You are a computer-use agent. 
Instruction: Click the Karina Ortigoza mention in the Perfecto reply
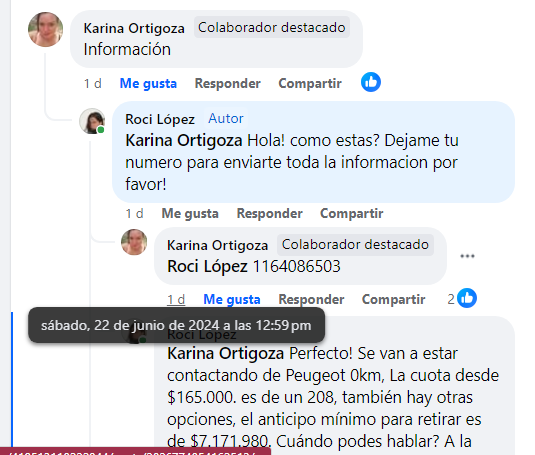pyautogui.click(x=226, y=353)
